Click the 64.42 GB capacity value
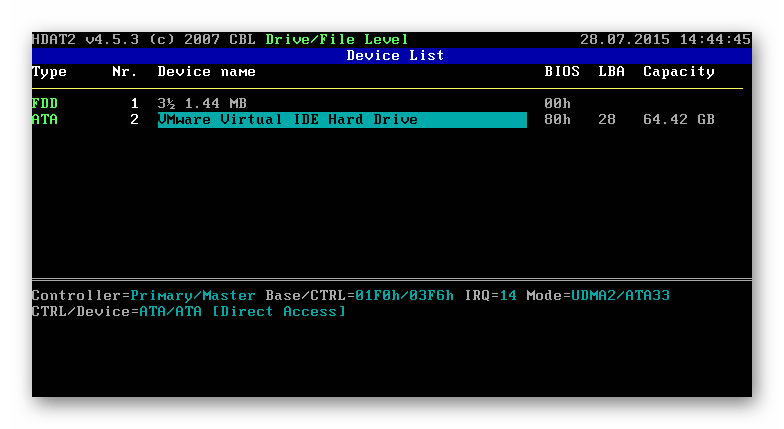 [x=678, y=120]
